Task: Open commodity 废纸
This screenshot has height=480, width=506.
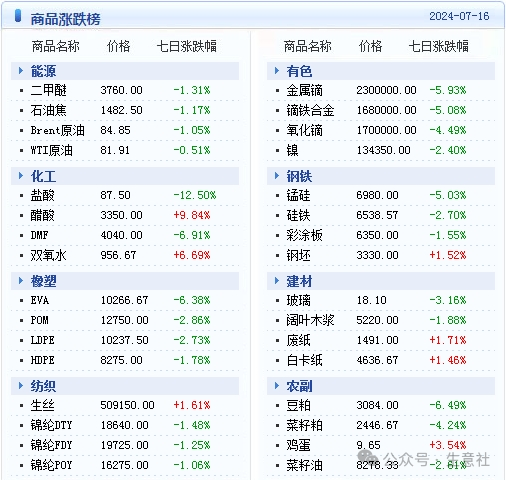Action: tap(298, 340)
